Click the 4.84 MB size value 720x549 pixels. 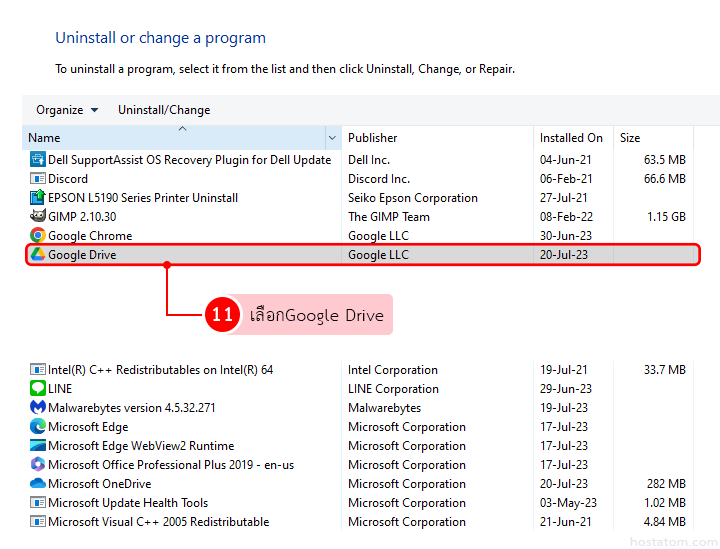[665, 522]
